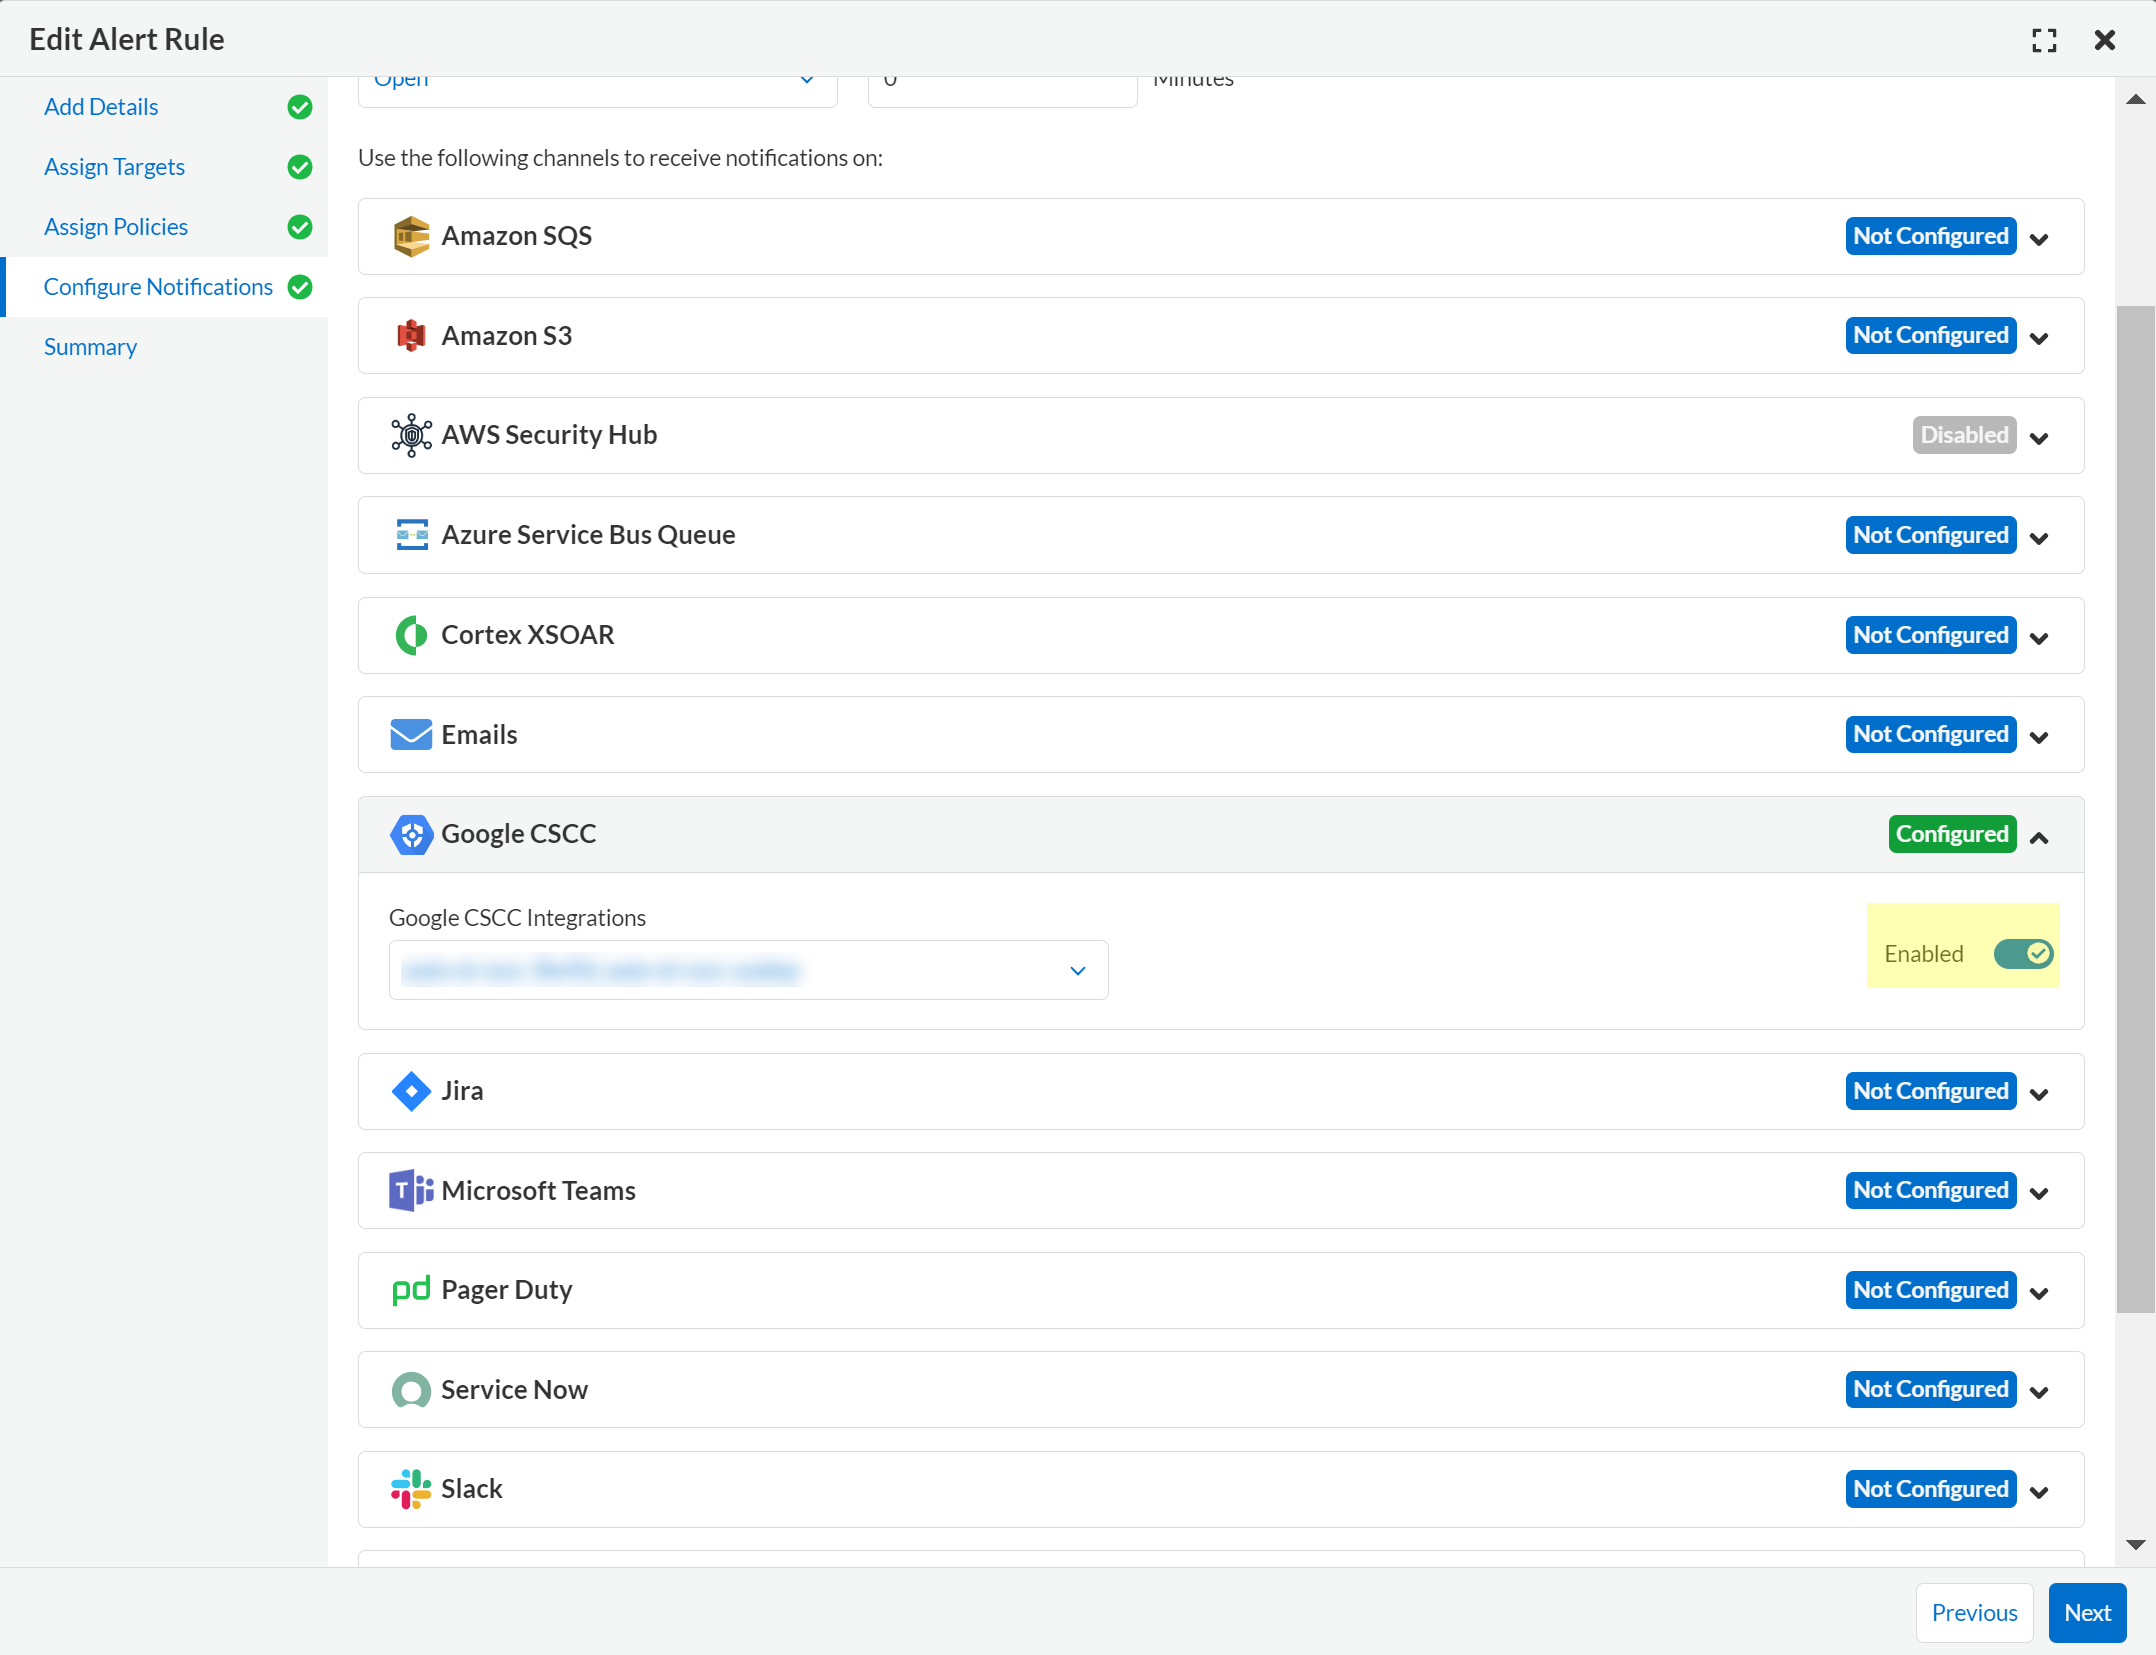This screenshot has height=1655, width=2156.
Task: Click the Amazon S3 bucket icon
Action: 411,336
